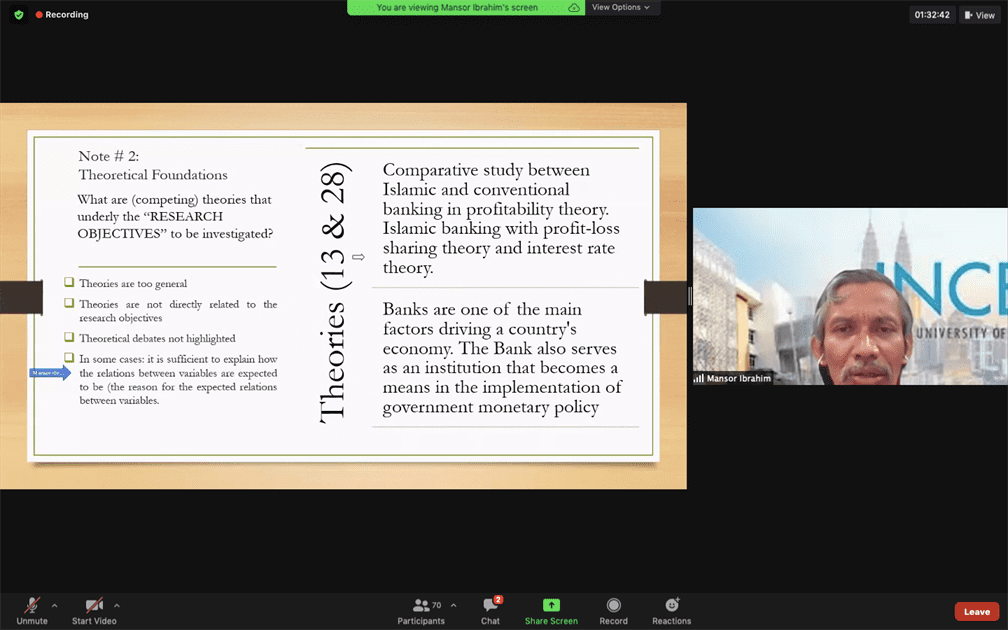
Task: Expand the arrow next to Participants
Action: pyautogui.click(x=453, y=605)
